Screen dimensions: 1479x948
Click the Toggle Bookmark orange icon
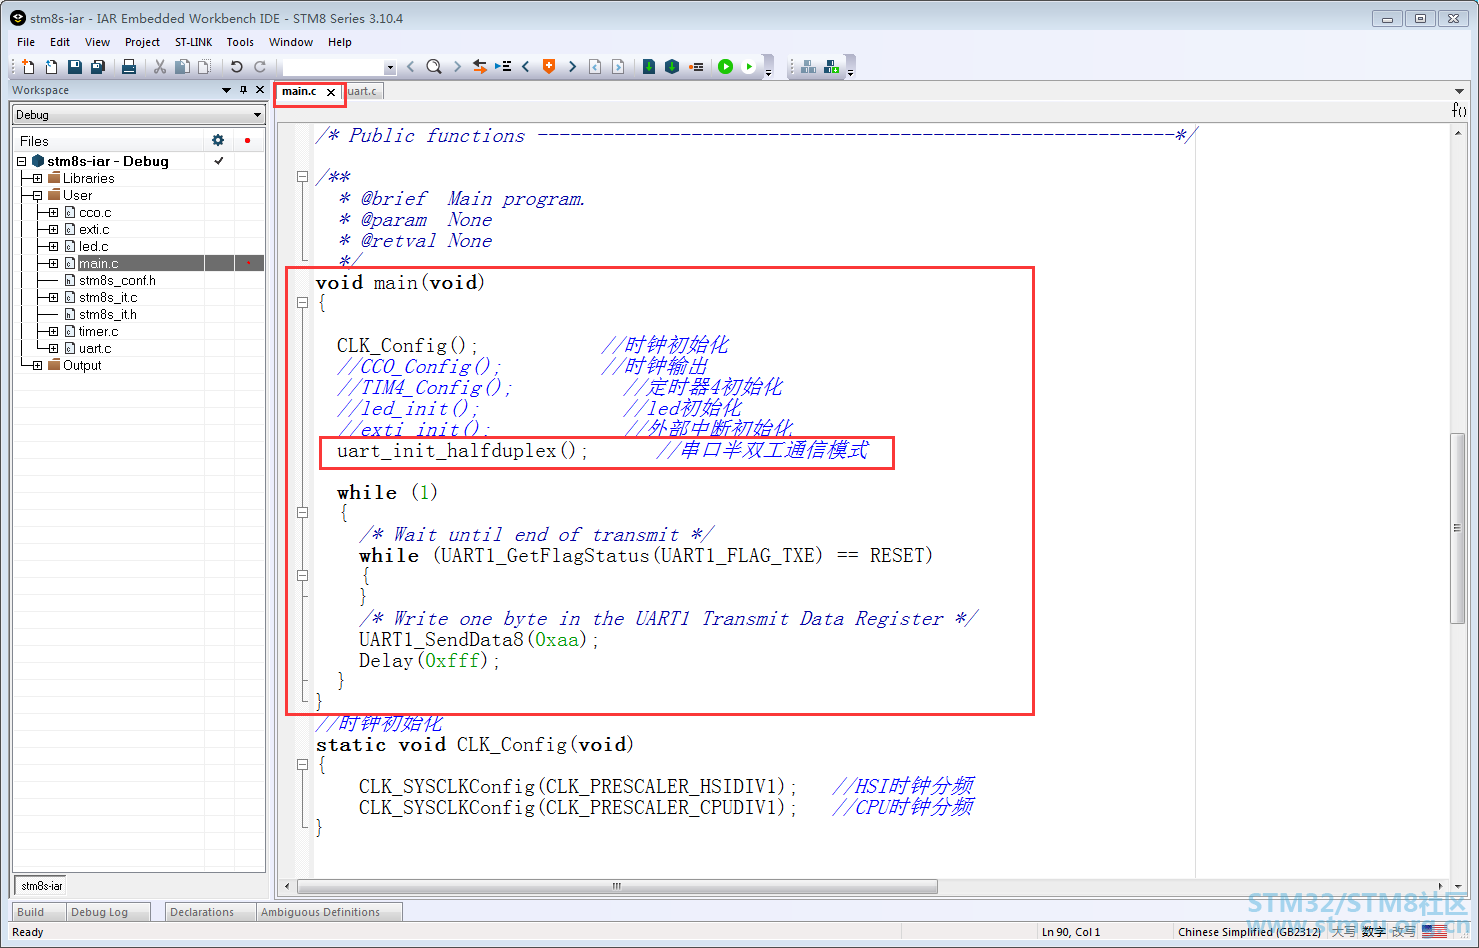click(x=549, y=67)
